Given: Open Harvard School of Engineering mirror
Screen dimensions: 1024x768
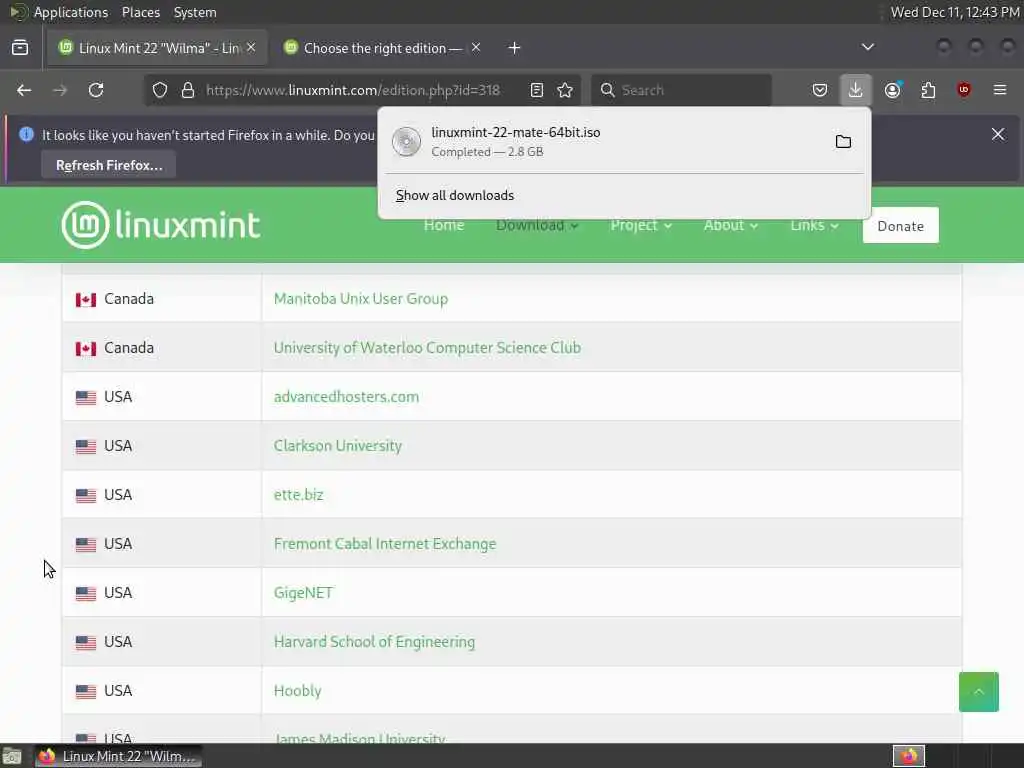Looking at the screenshot, I should pyautogui.click(x=374, y=642).
